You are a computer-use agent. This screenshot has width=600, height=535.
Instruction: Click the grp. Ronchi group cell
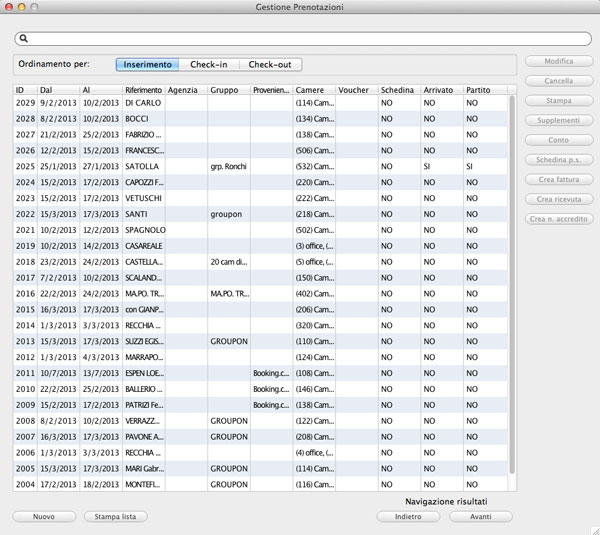pyautogui.click(x=229, y=166)
